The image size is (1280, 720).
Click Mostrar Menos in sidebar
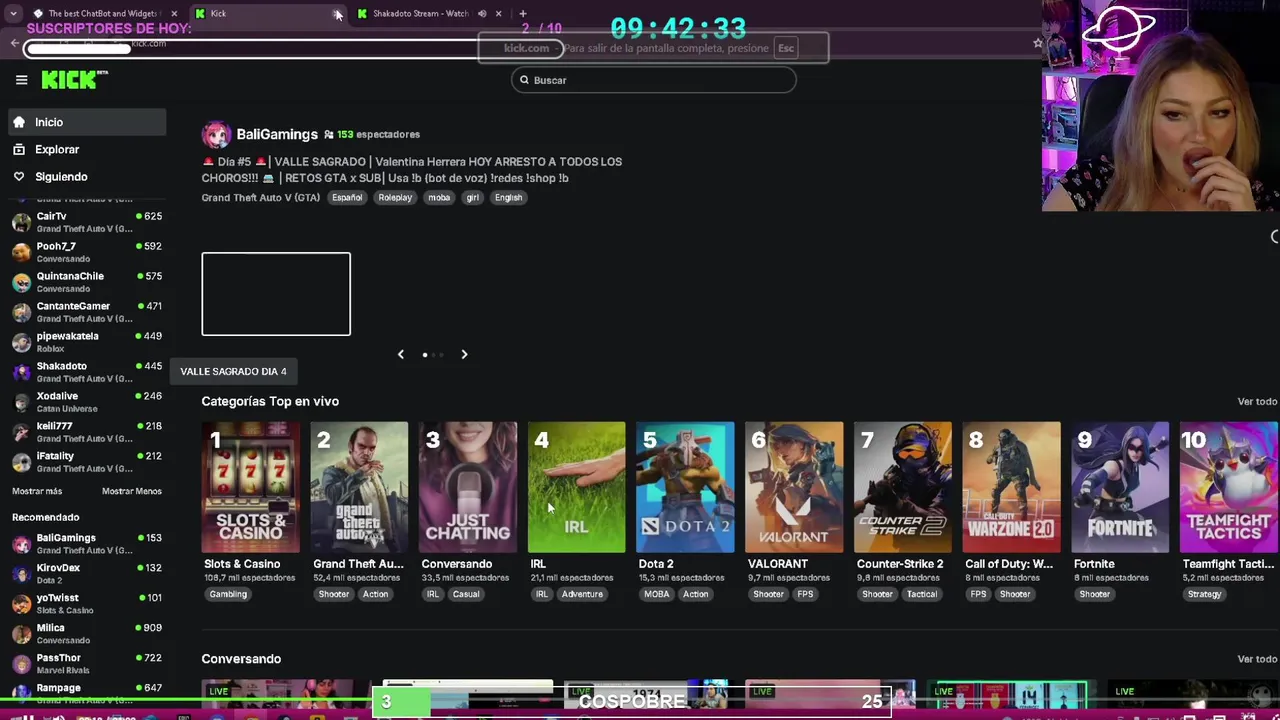click(132, 491)
